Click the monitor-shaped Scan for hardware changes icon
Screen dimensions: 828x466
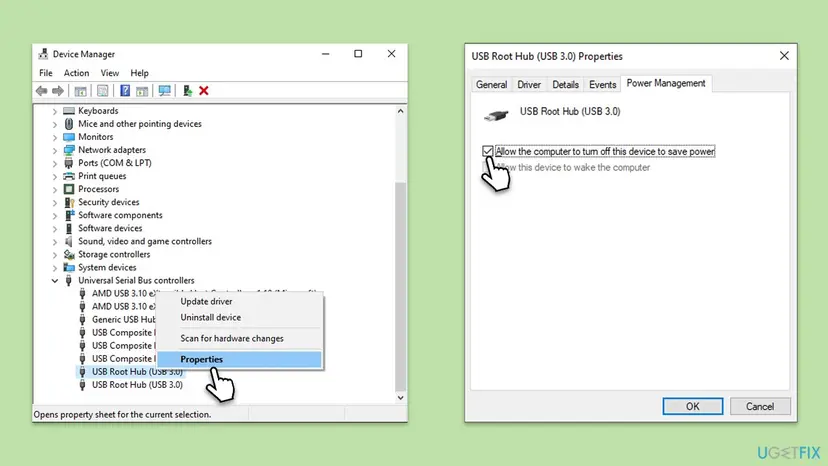click(164, 91)
